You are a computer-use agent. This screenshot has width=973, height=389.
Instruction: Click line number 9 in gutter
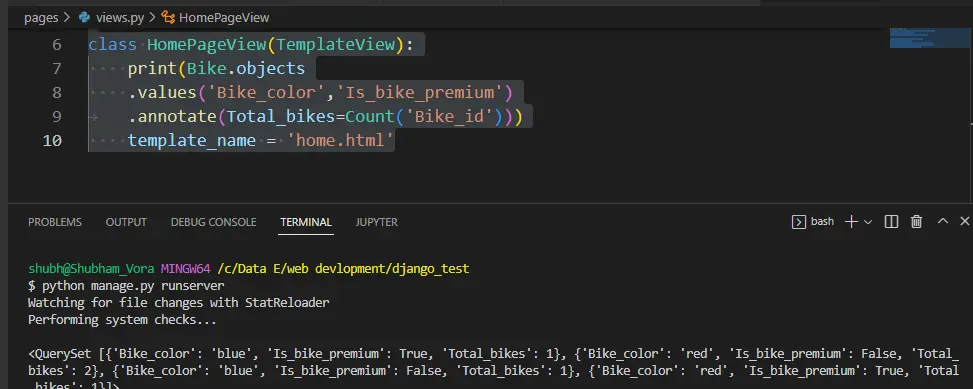pyautogui.click(x=56, y=117)
